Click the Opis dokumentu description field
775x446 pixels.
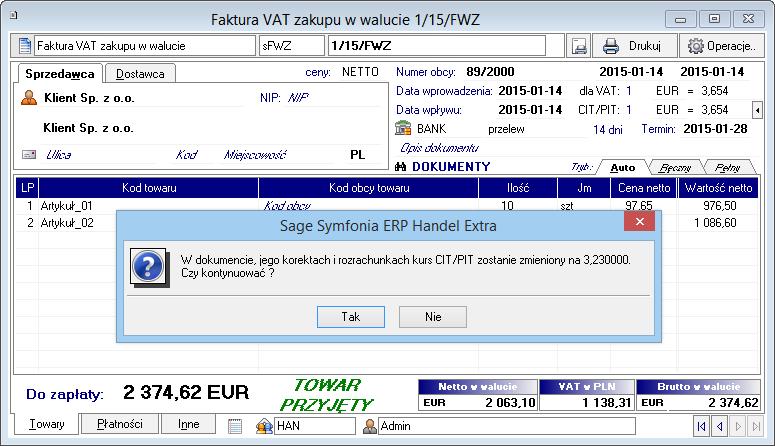click(439, 147)
